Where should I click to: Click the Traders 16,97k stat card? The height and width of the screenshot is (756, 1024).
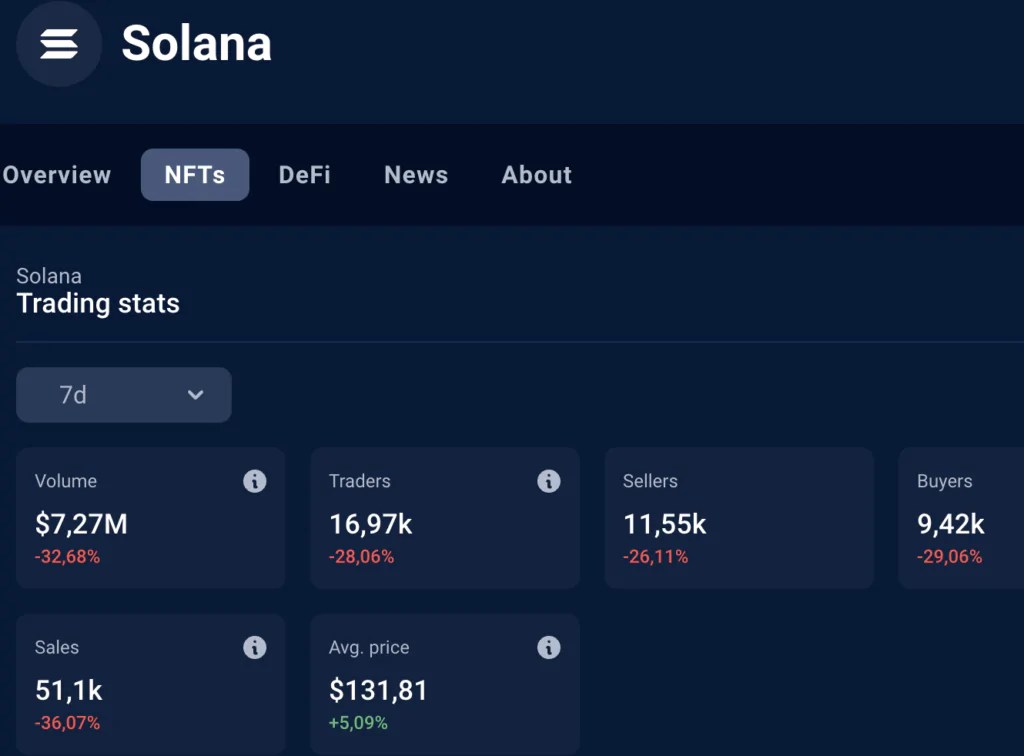(445, 518)
